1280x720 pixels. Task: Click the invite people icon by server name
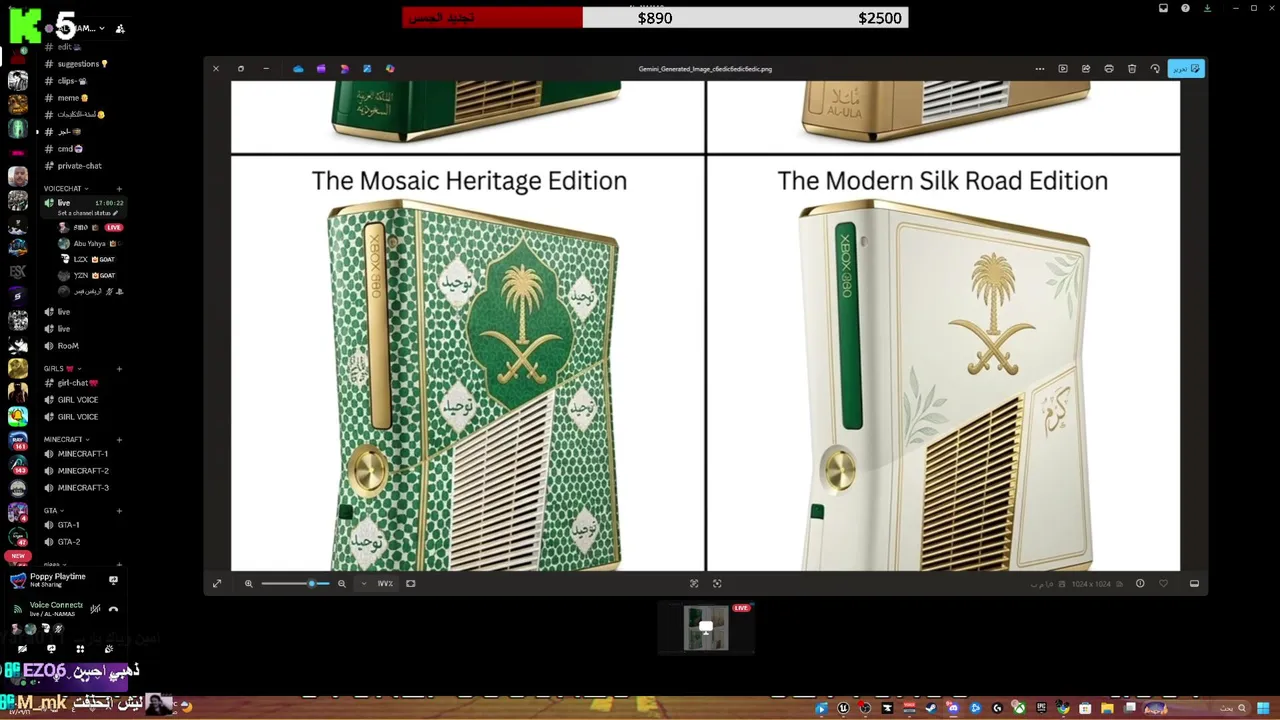[120, 29]
